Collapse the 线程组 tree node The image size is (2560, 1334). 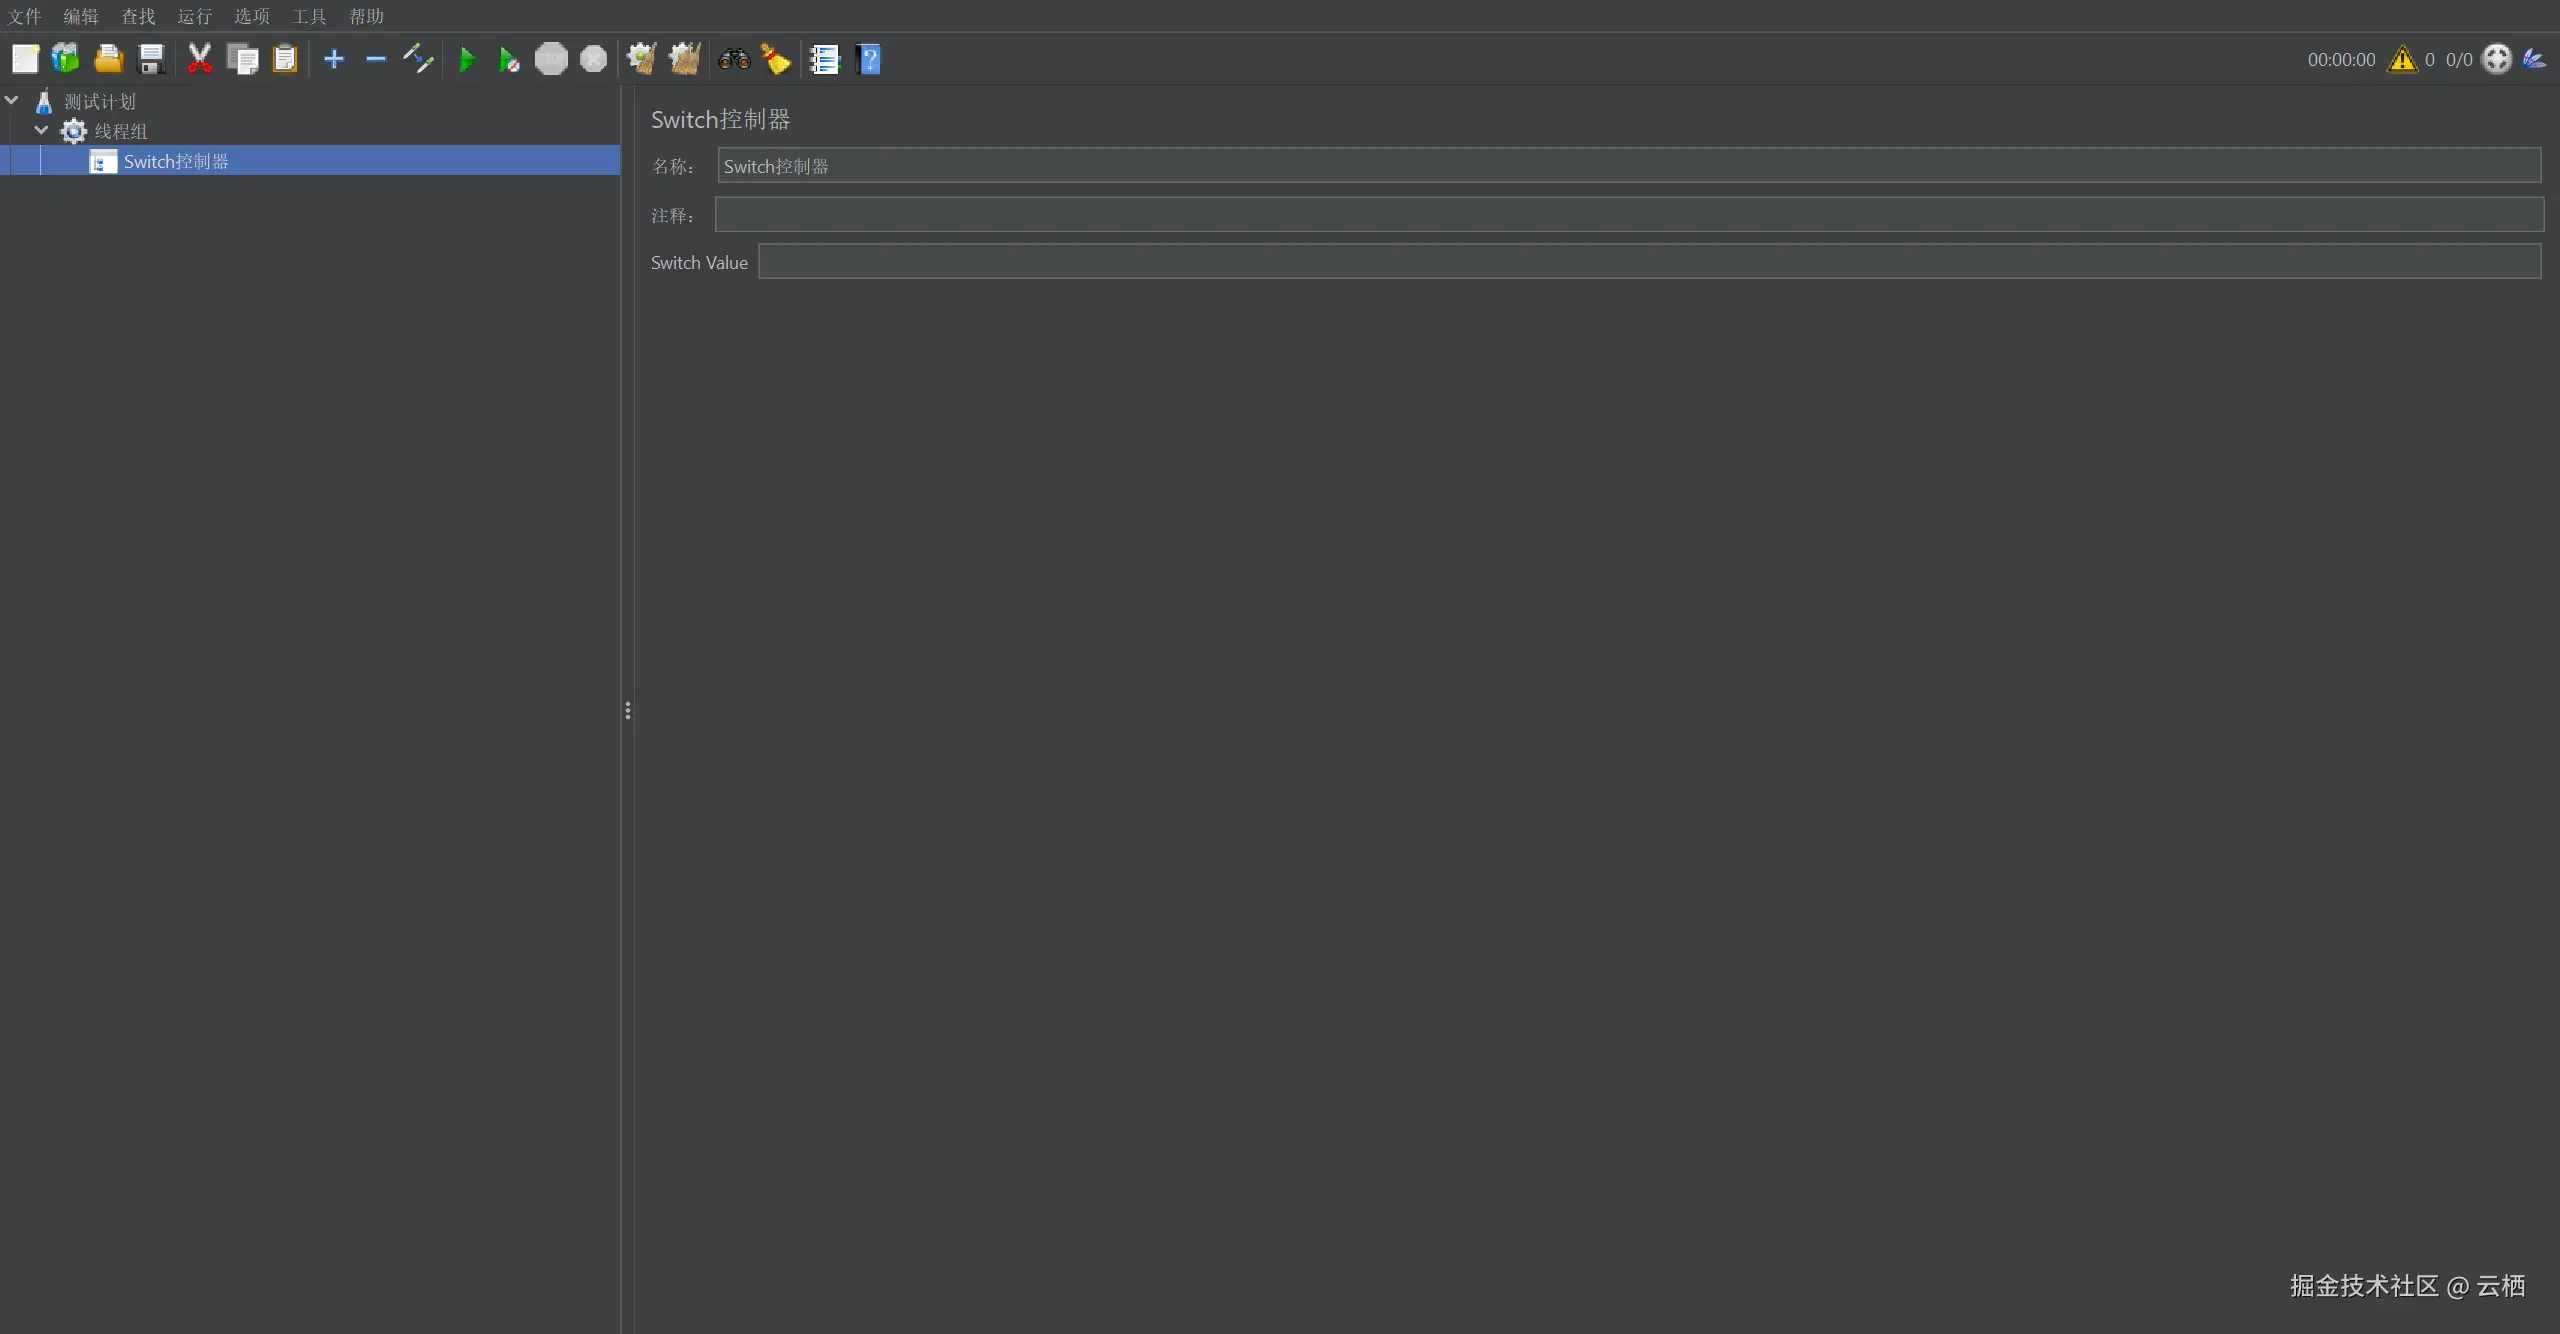(41, 130)
